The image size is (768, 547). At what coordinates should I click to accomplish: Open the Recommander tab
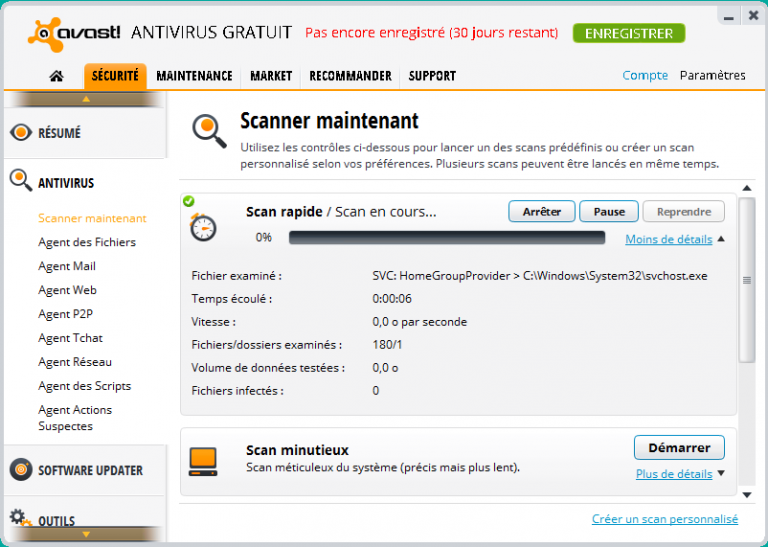coord(350,76)
